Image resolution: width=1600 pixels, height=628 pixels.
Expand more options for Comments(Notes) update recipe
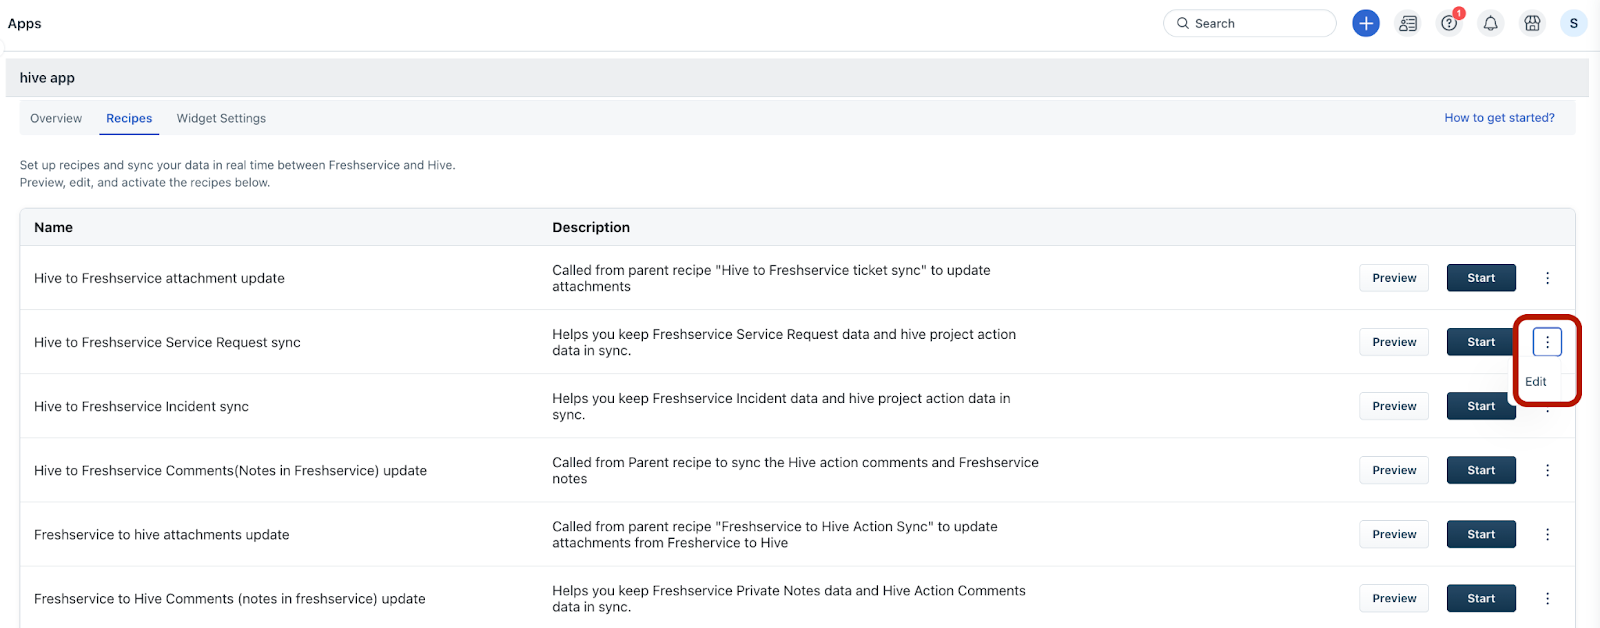[x=1547, y=470]
